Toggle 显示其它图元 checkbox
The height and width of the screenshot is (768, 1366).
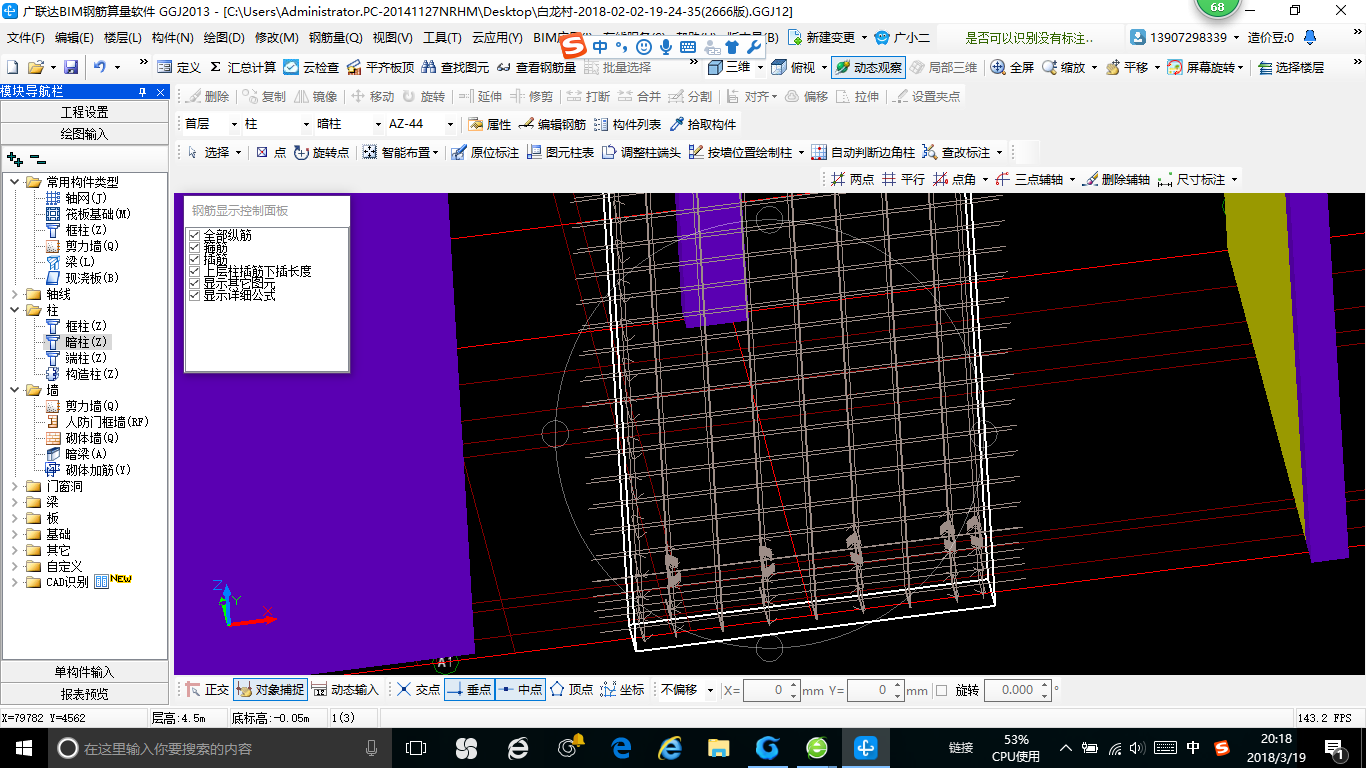pos(195,283)
